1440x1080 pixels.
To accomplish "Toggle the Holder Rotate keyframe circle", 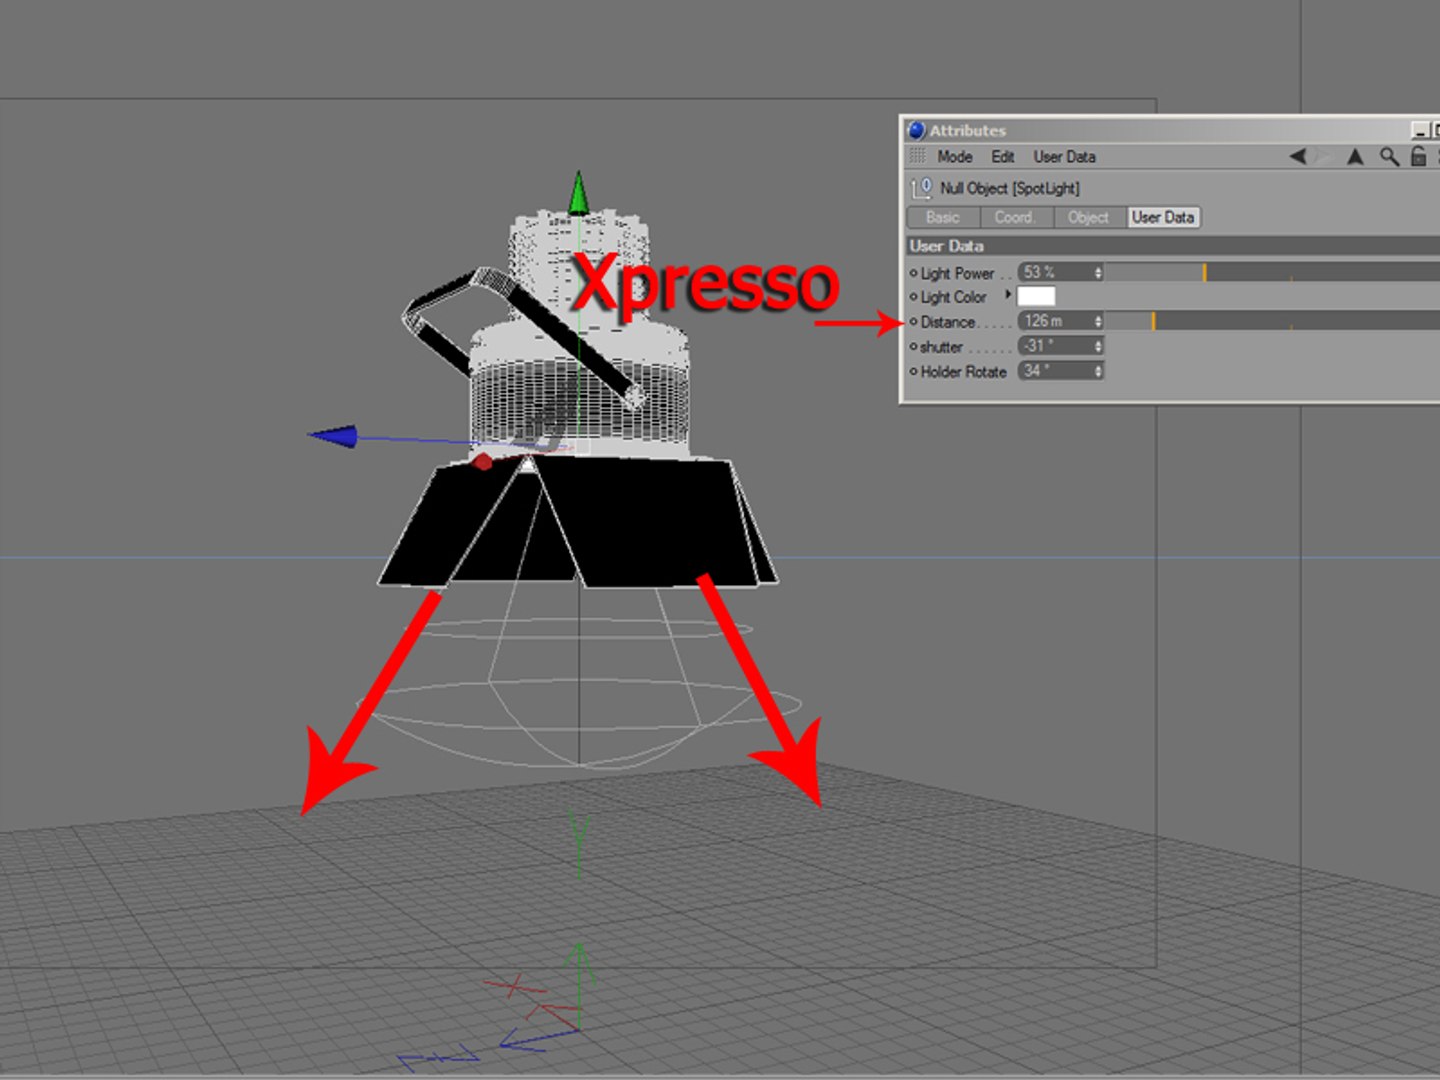I will (x=913, y=371).
